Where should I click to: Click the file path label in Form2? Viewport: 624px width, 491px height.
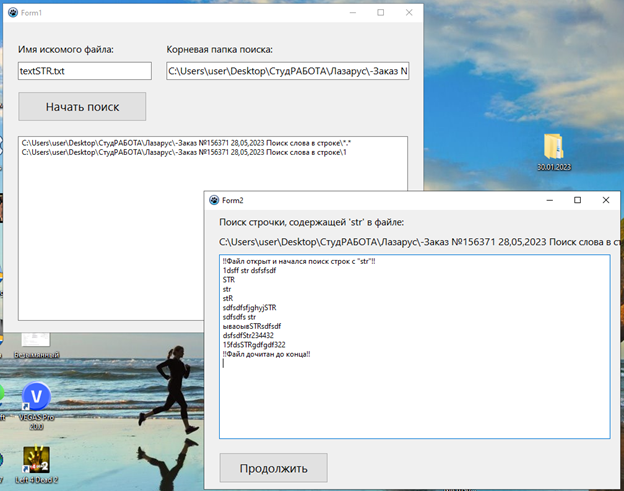click(419, 242)
